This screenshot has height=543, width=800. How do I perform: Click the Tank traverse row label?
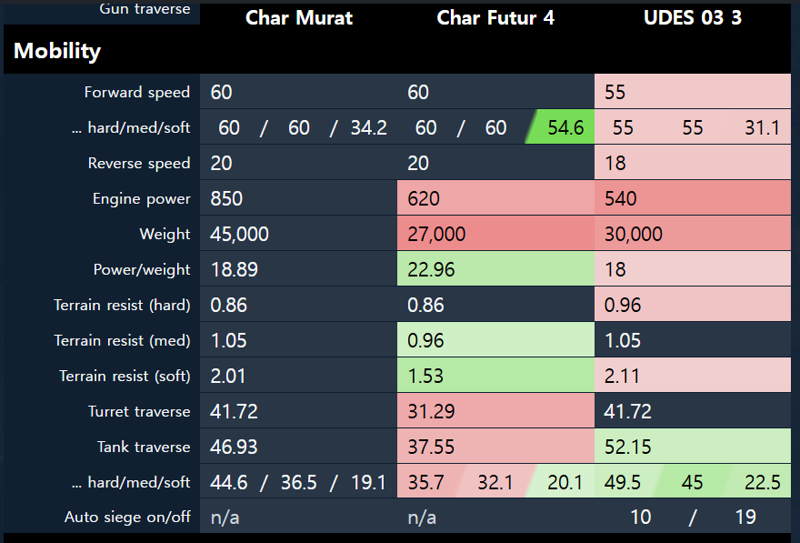coord(143,447)
